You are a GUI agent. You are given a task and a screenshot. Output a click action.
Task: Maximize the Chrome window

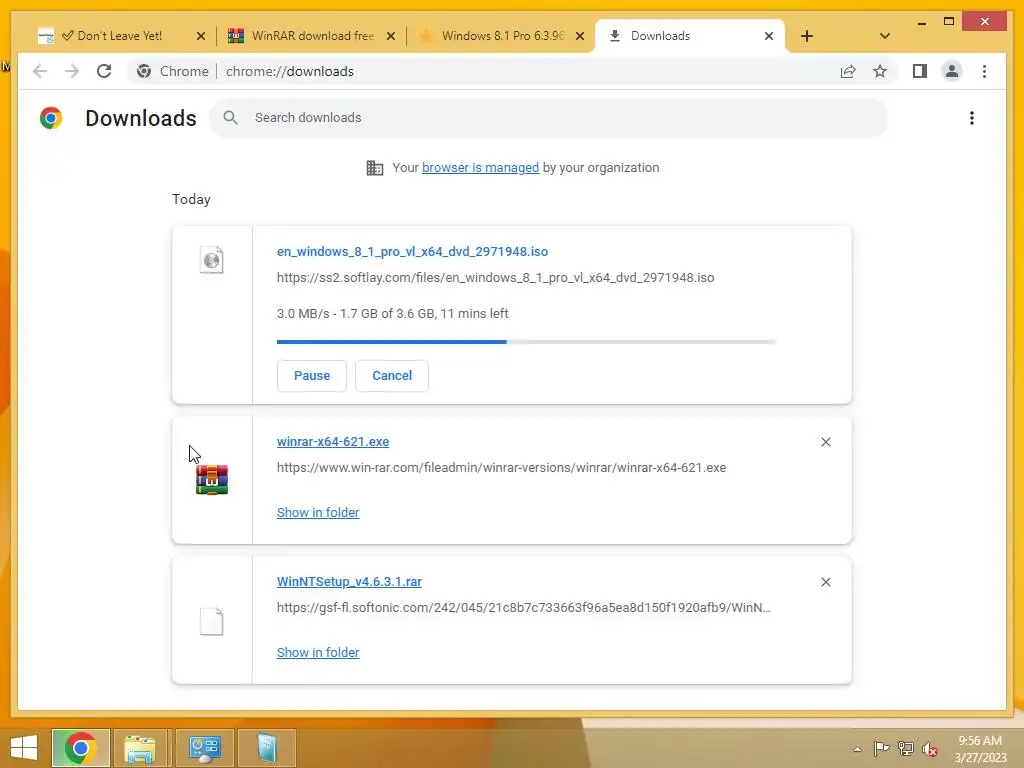[x=949, y=22]
